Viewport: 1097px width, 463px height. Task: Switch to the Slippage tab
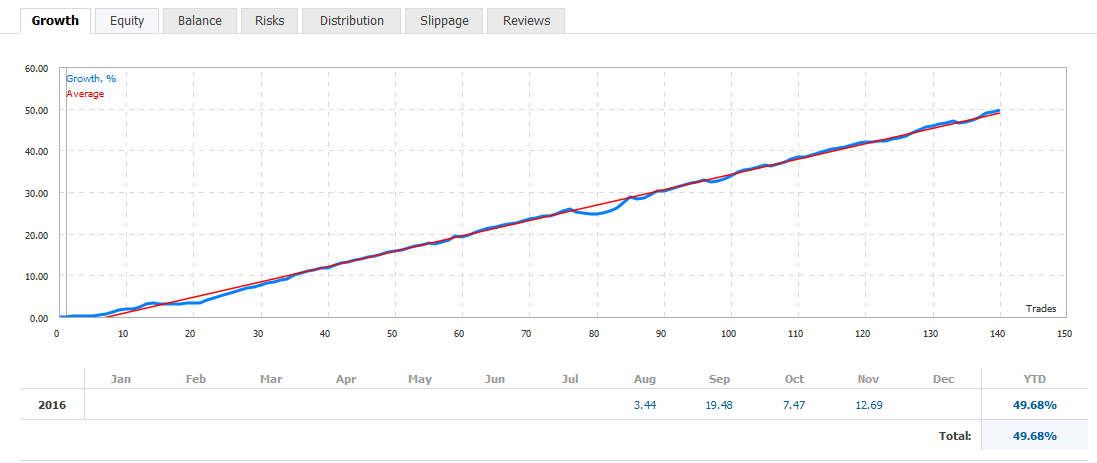pos(444,20)
